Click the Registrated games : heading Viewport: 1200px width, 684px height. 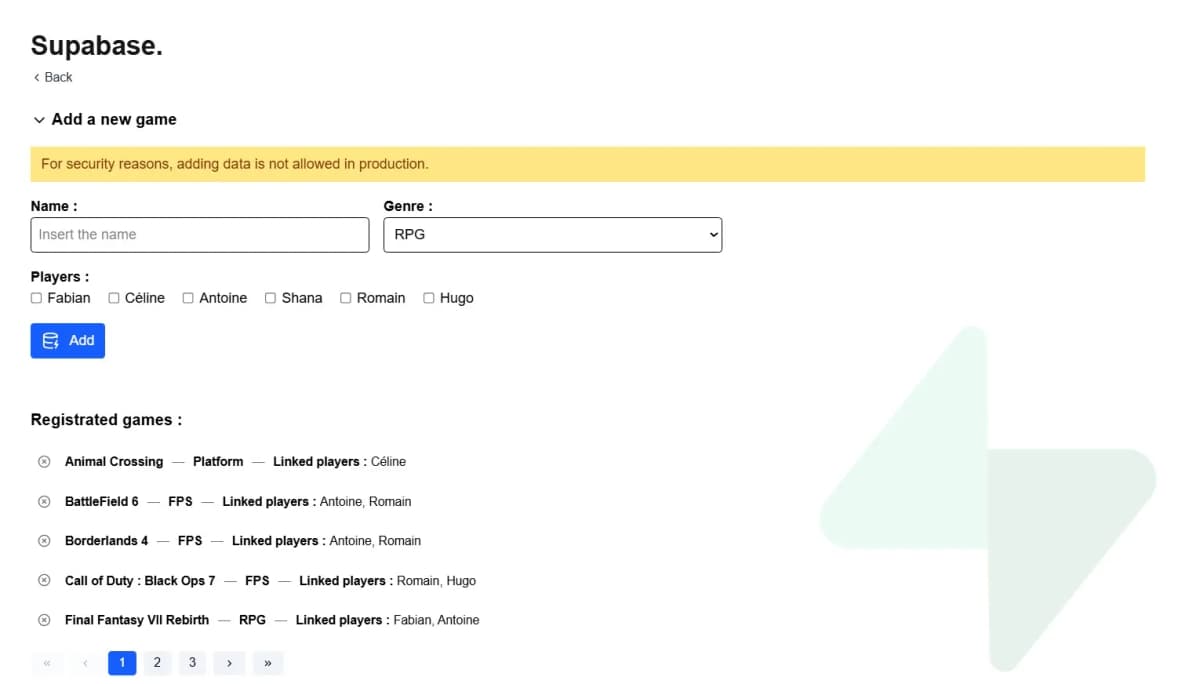(107, 420)
